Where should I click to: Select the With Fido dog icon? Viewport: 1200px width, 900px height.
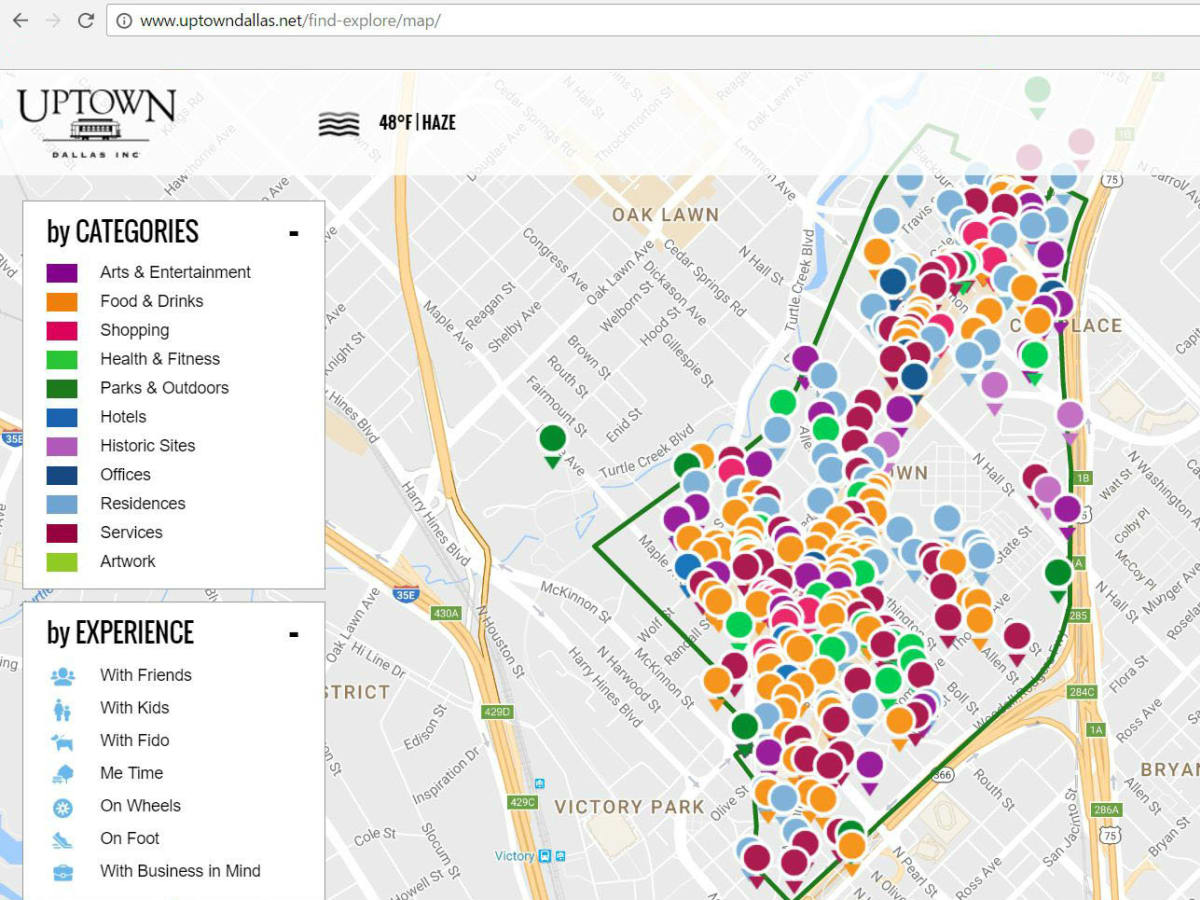pos(64,740)
